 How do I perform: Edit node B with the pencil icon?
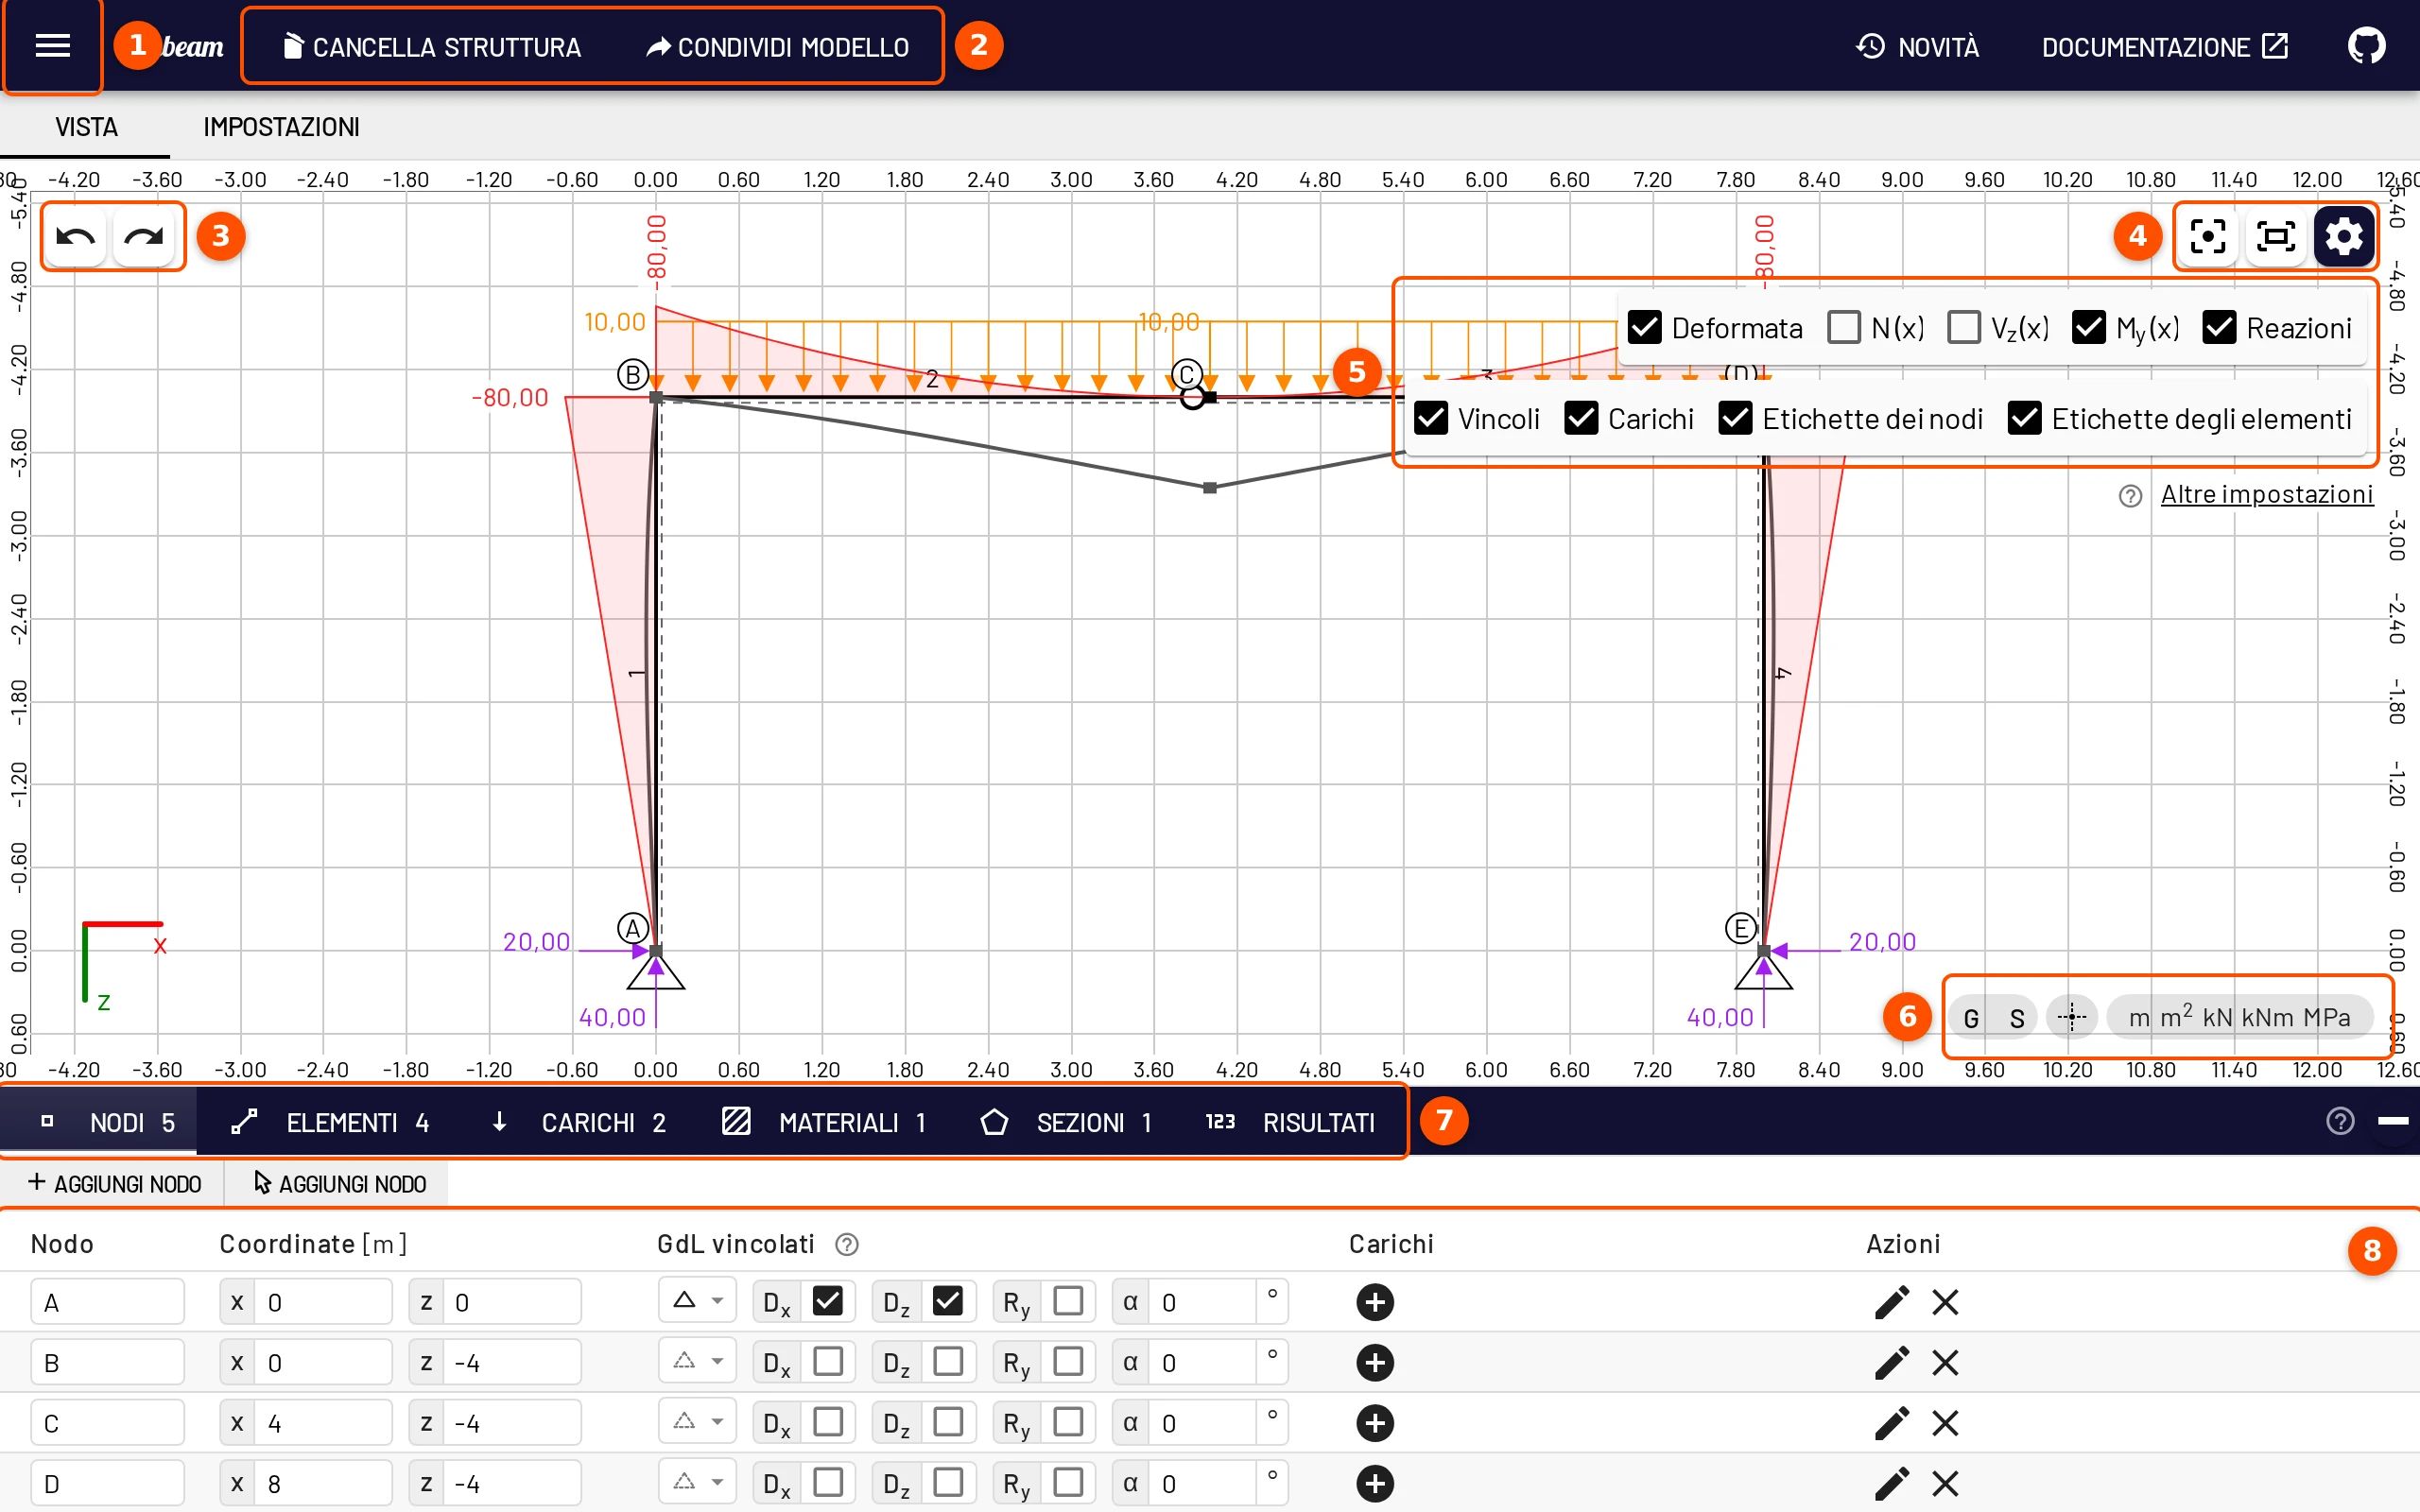1891,1363
